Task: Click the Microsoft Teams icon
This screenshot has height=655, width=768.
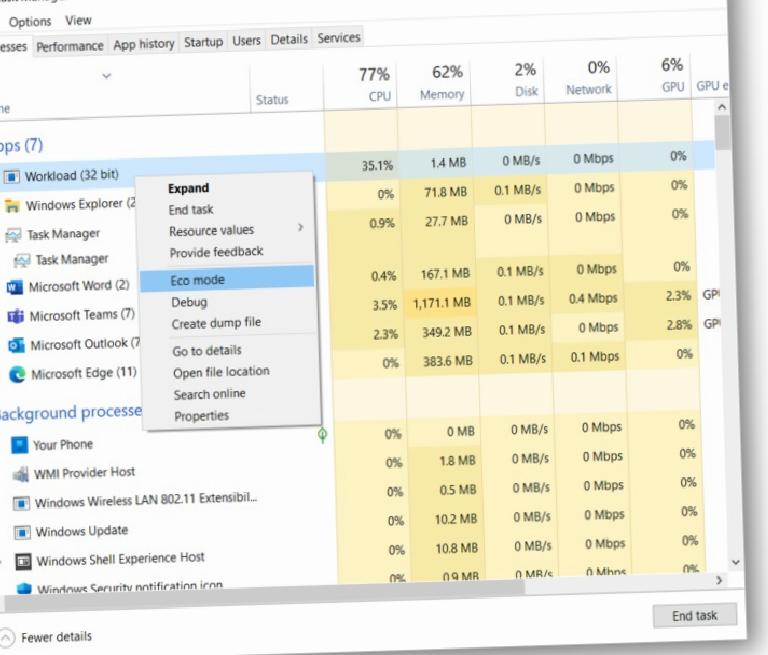Action: 16,316
